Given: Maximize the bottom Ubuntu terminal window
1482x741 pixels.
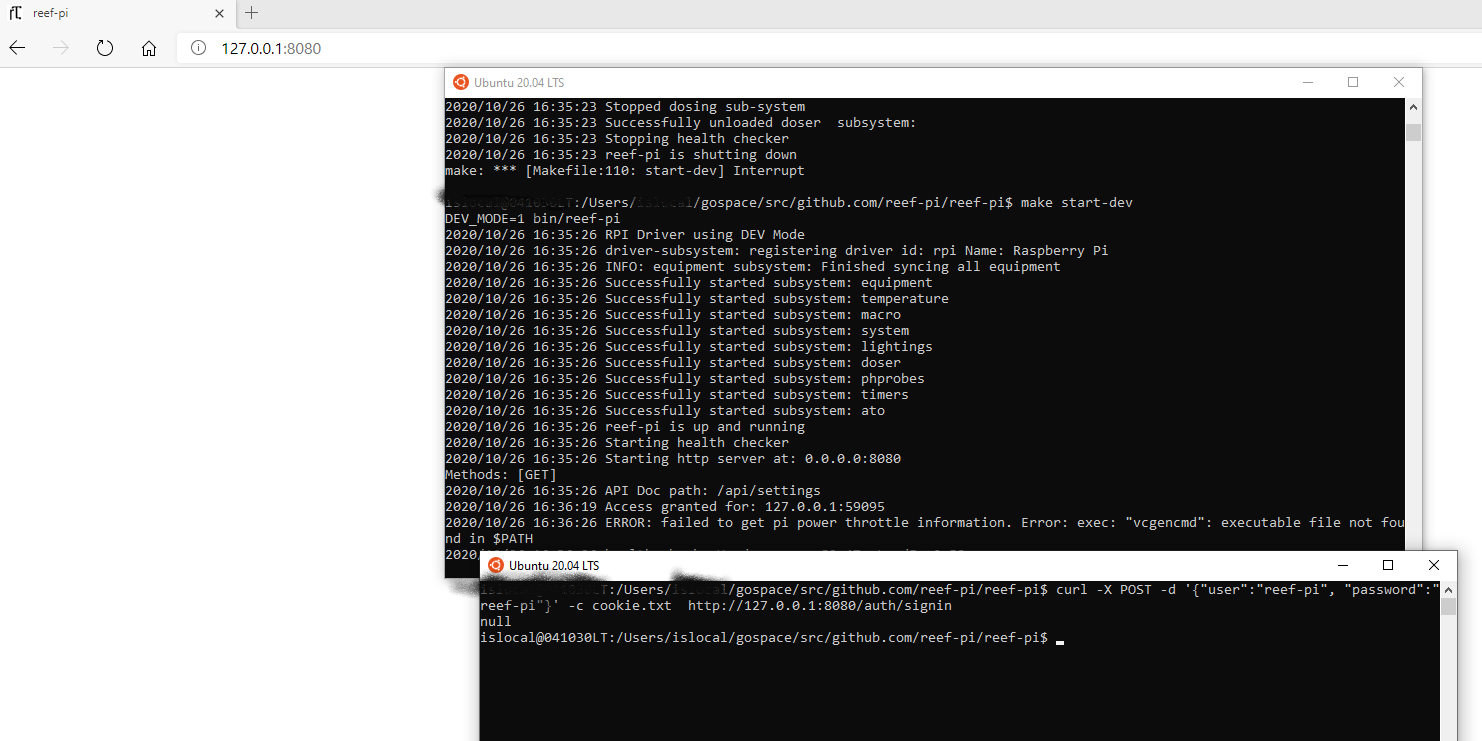Looking at the screenshot, I should click(x=1388, y=565).
